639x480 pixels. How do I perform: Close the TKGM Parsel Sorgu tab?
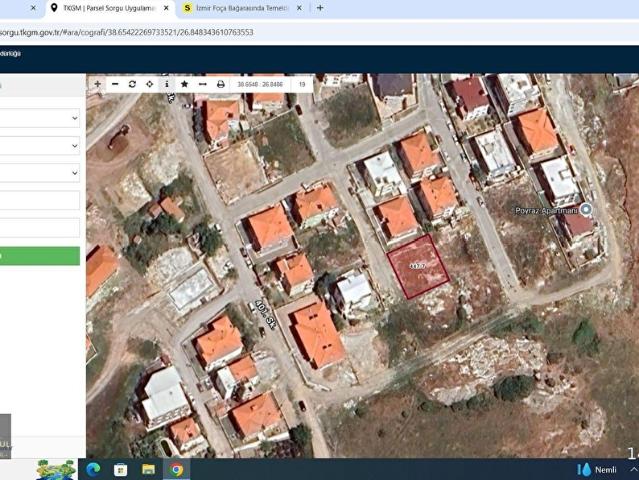166,8
